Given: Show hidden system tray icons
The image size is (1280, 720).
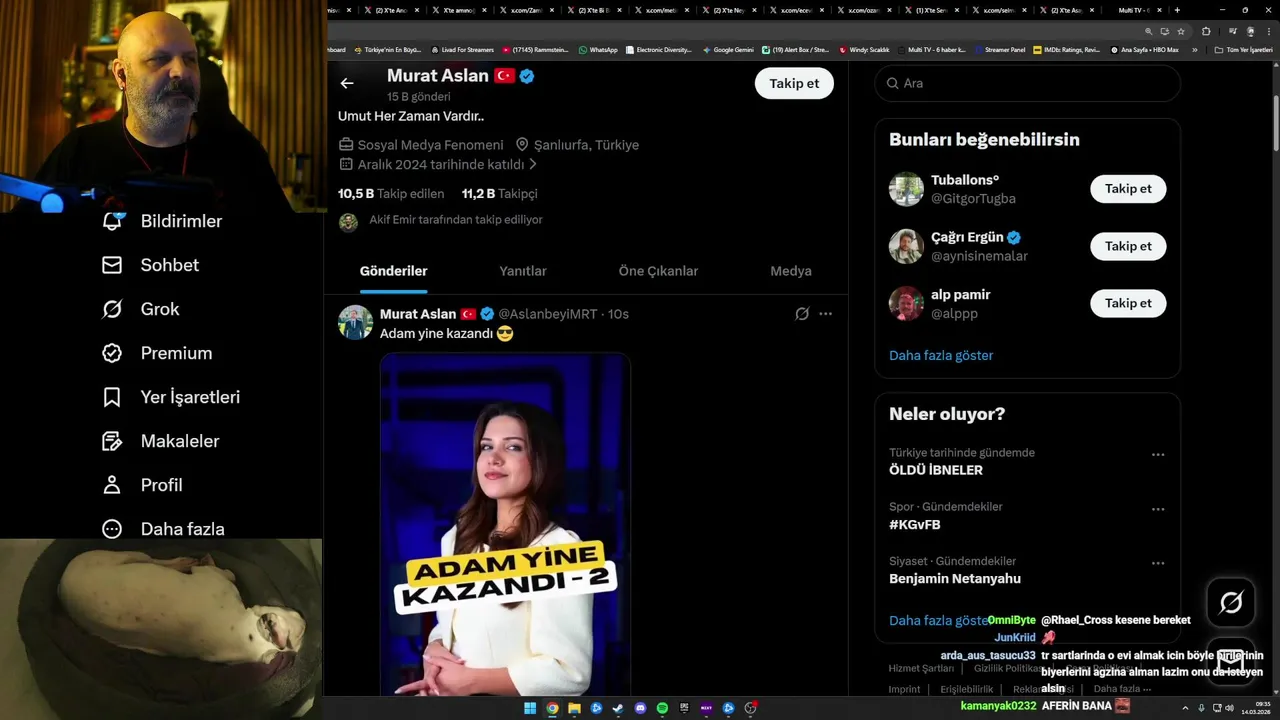Looking at the screenshot, I should point(1186,708).
